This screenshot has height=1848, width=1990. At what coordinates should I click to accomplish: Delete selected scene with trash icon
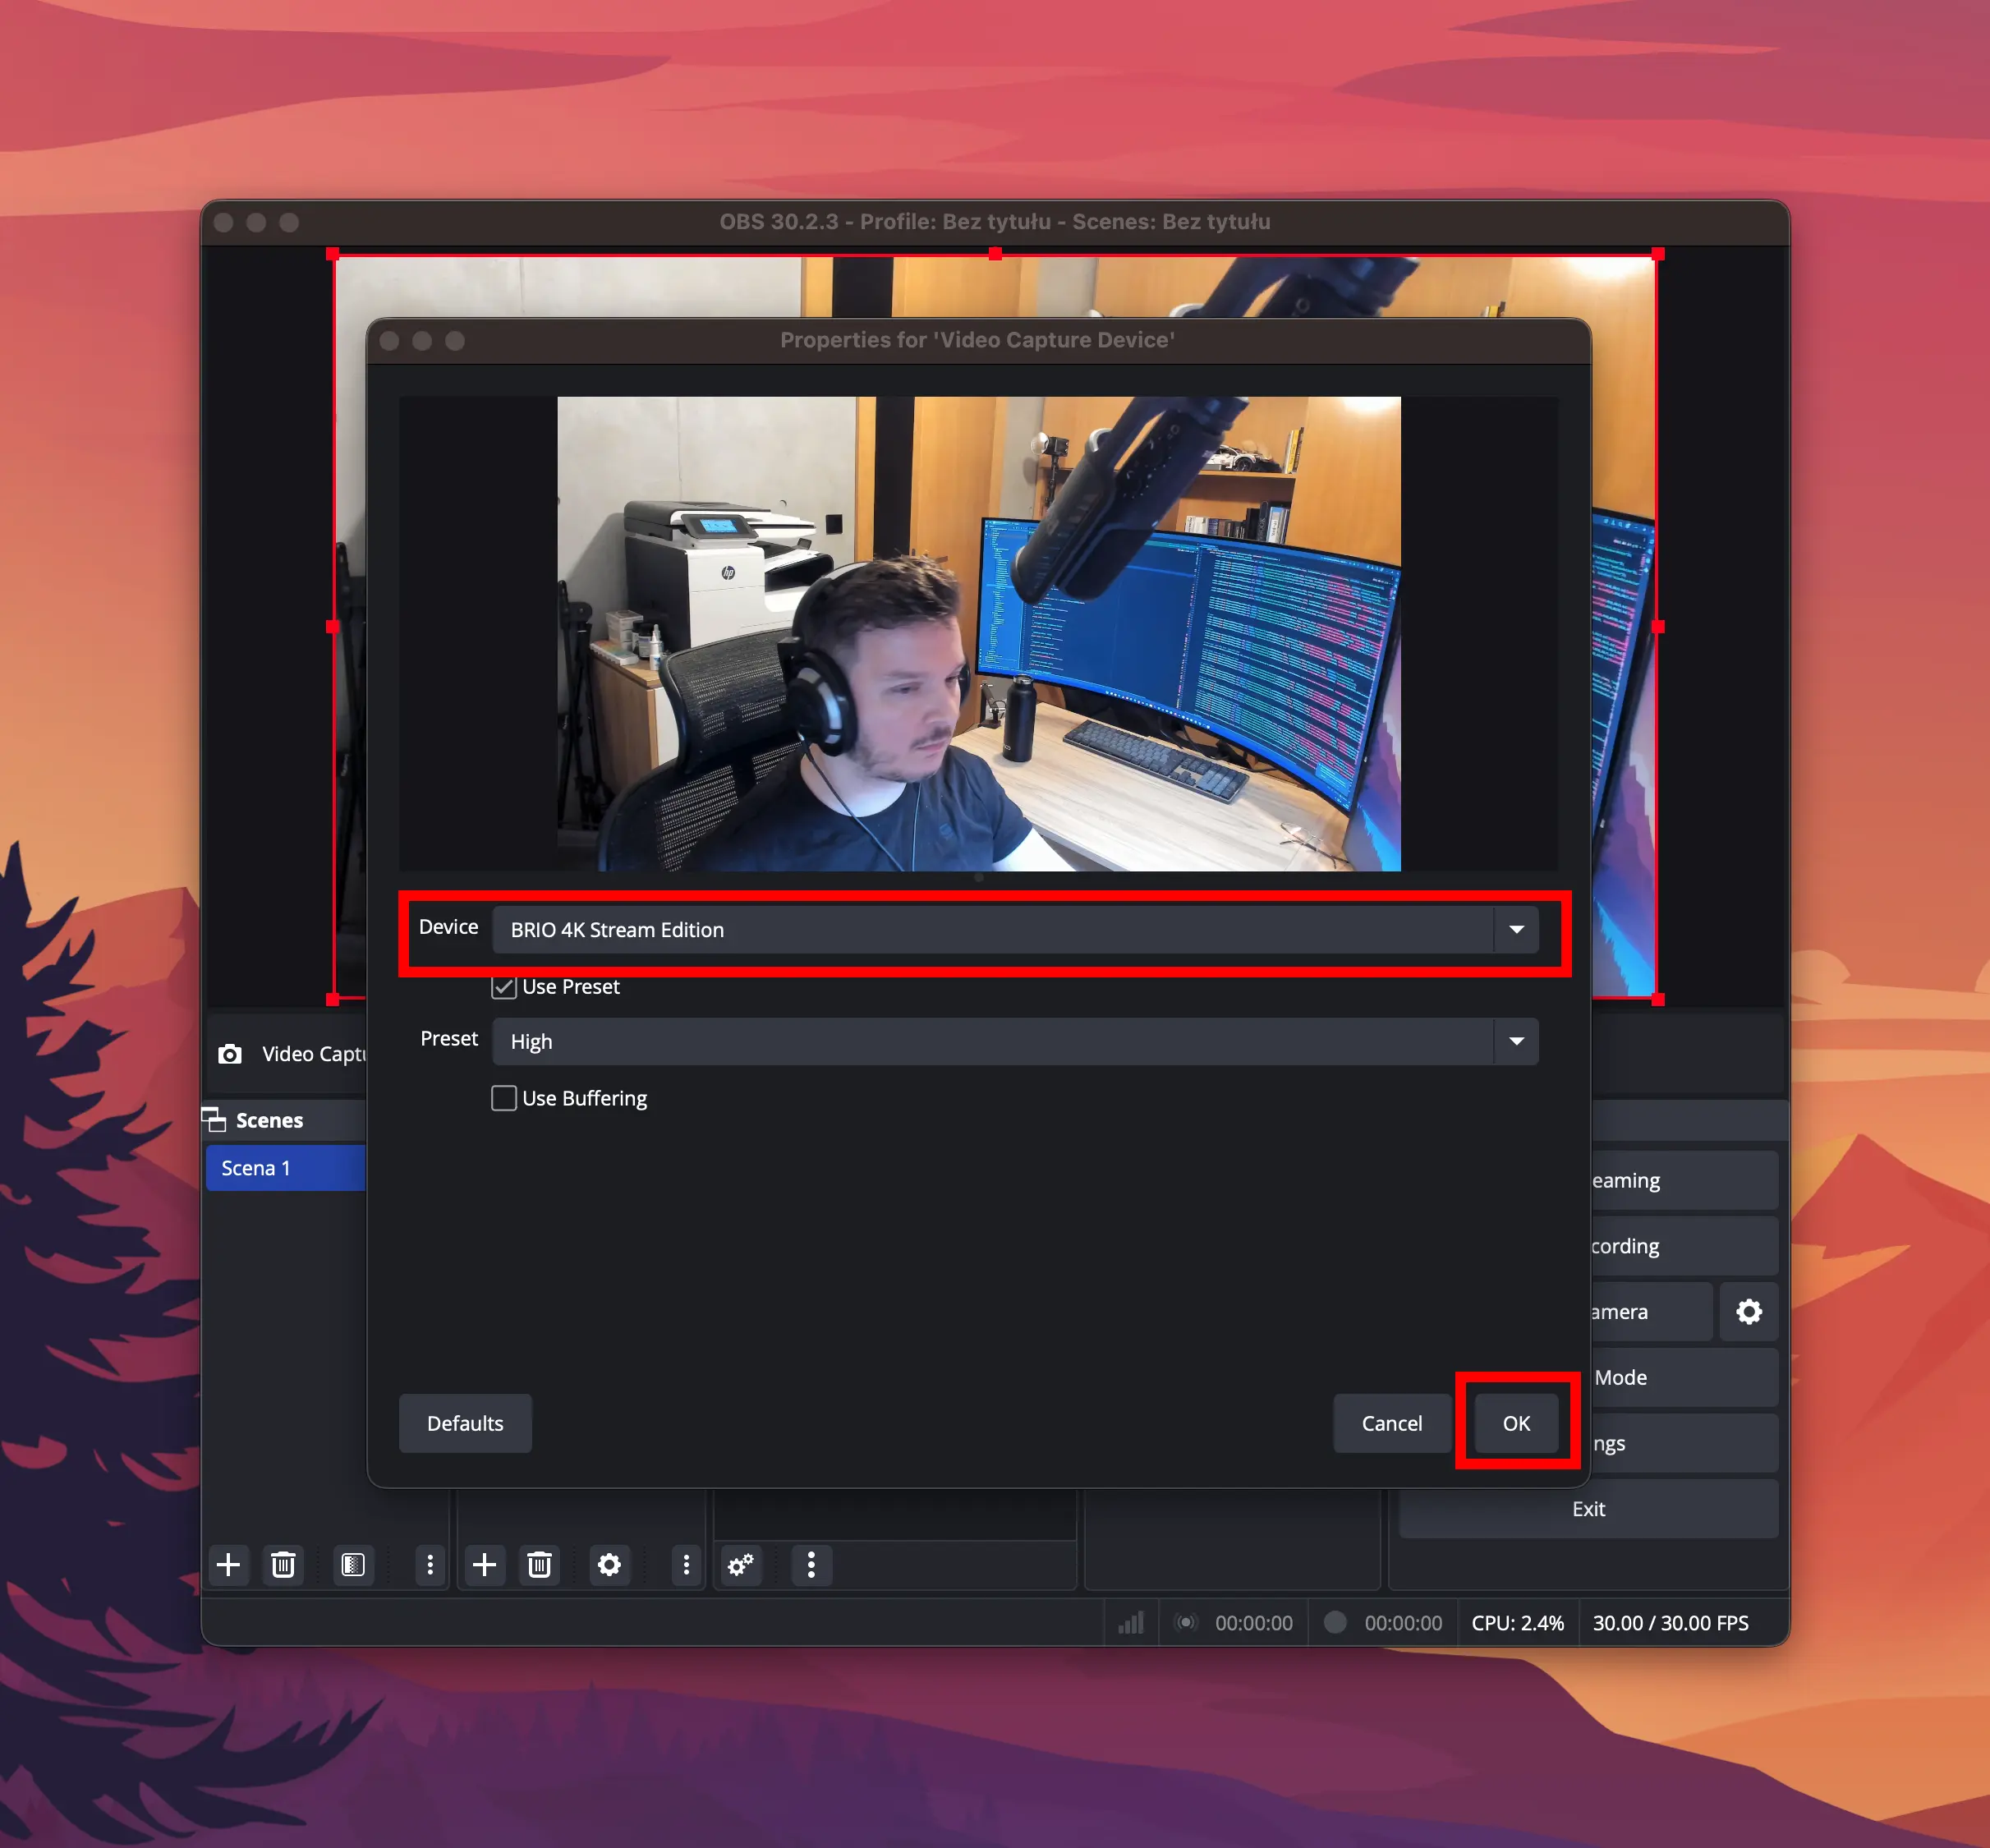point(283,1564)
